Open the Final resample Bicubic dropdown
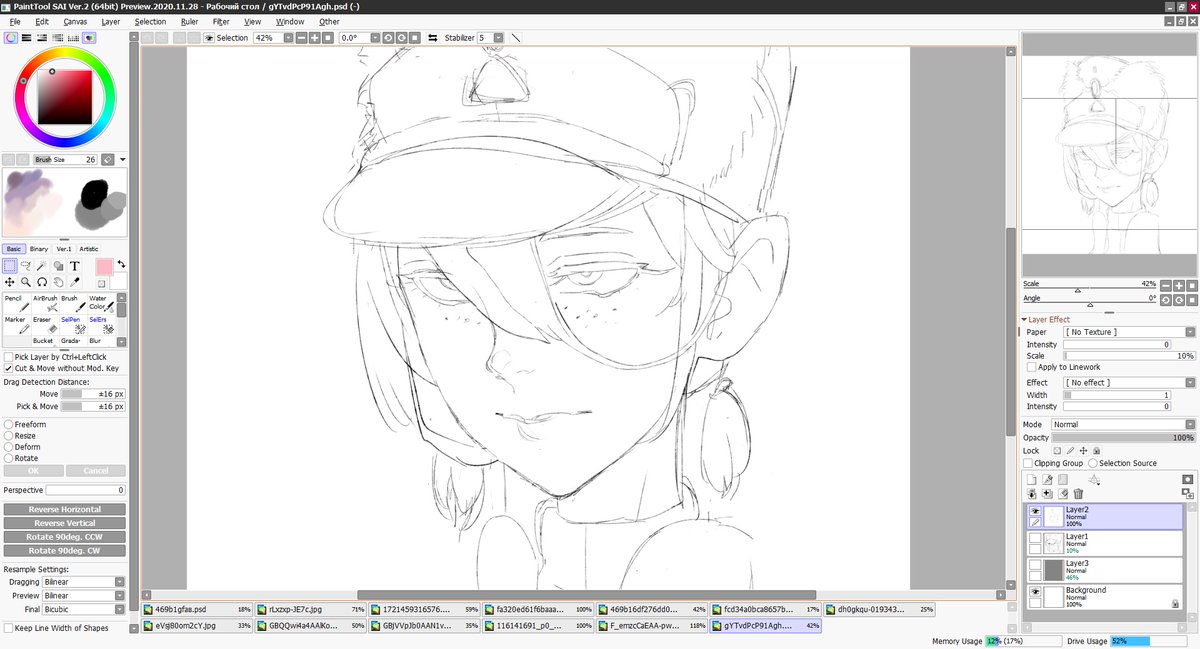The image size is (1200, 649). [x=120, y=609]
